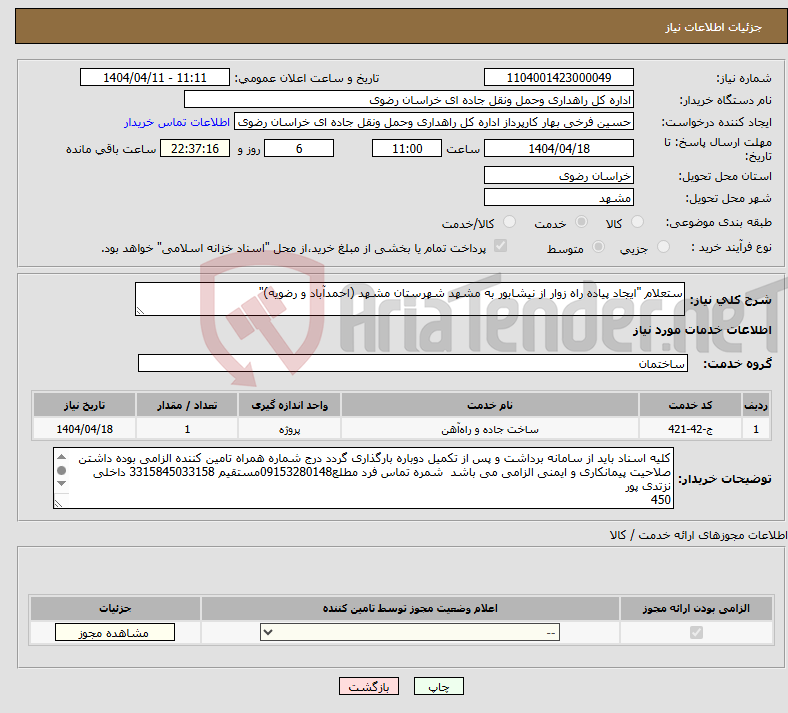The width and height of the screenshot is (788, 713).
Task: Click the الزامی بودن ارائه مجوز header
Action: 696,608
